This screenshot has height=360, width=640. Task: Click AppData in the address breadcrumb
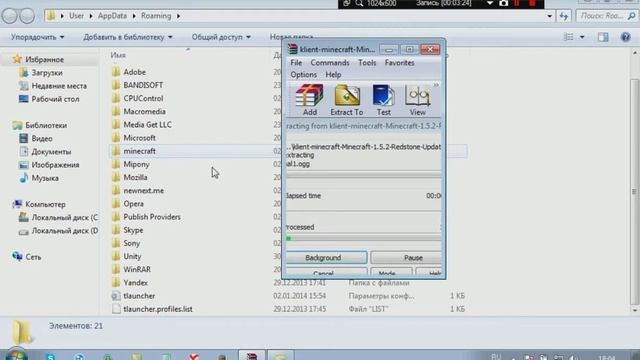point(112,16)
